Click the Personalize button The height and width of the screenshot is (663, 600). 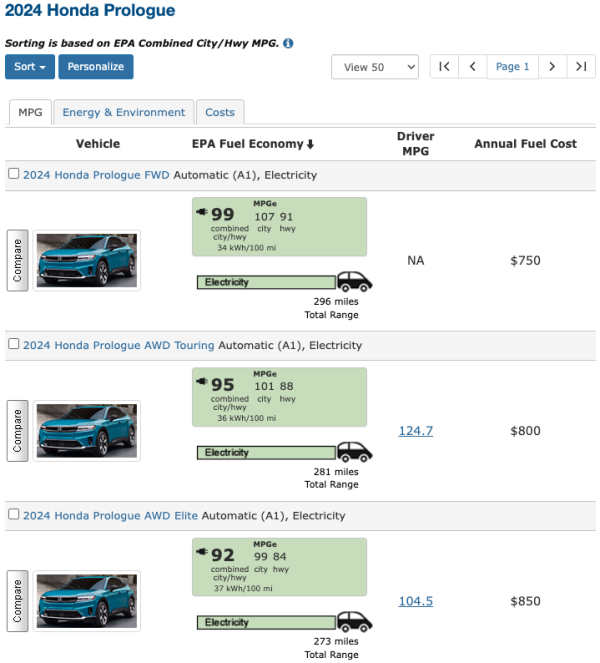point(96,67)
